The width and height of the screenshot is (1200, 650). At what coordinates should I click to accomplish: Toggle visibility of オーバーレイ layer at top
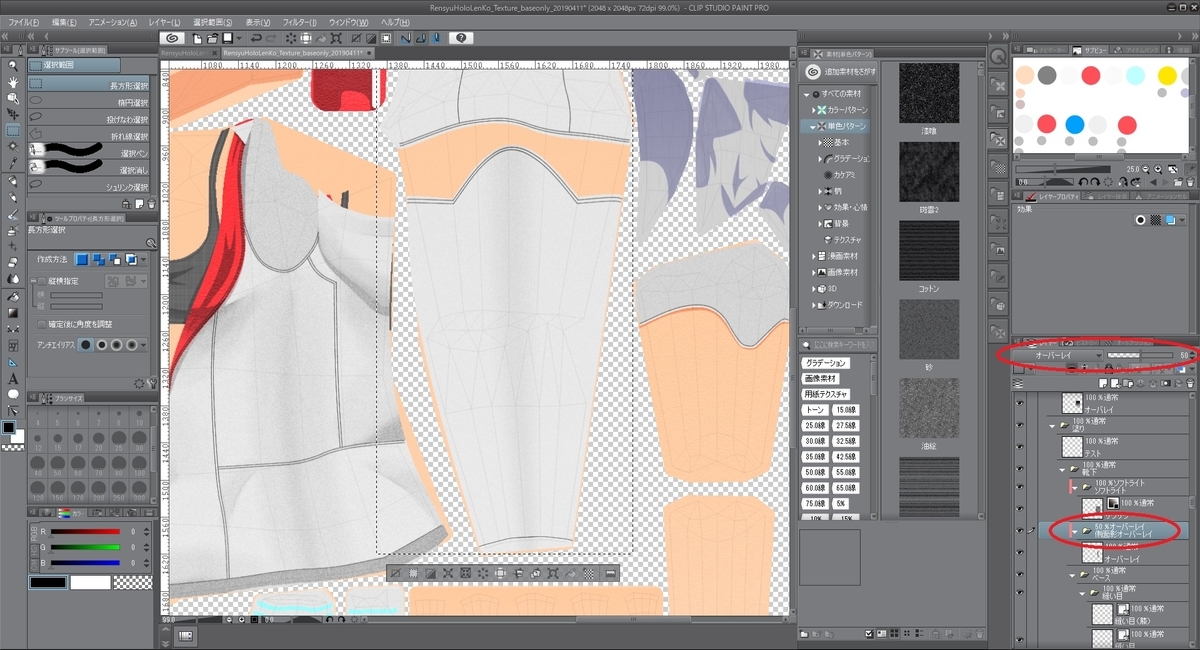1020,404
